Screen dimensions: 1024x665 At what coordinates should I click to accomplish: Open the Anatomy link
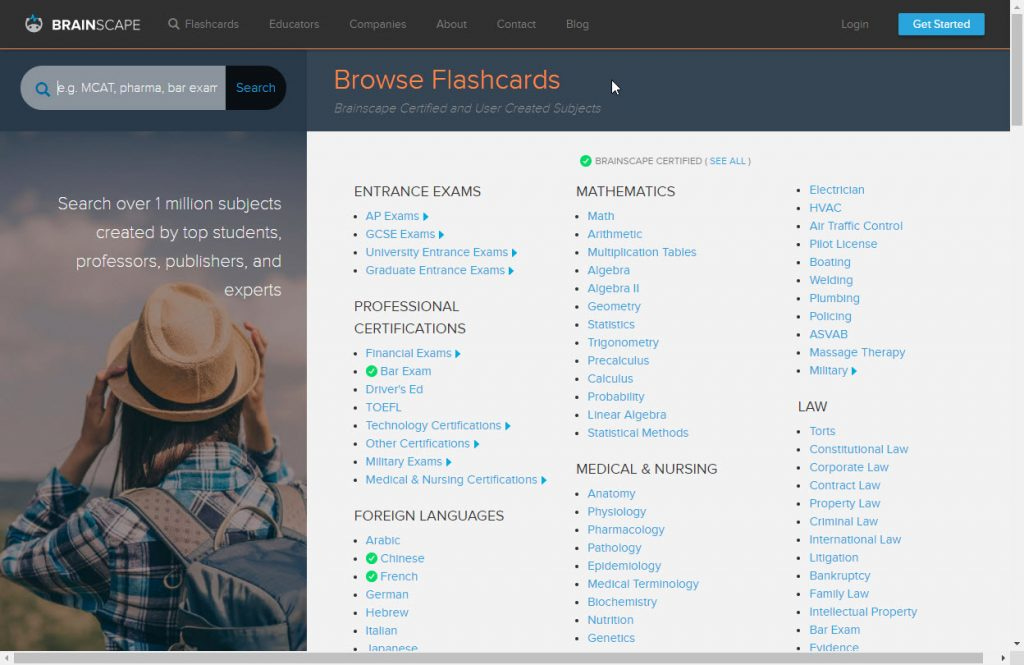(x=611, y=494)
